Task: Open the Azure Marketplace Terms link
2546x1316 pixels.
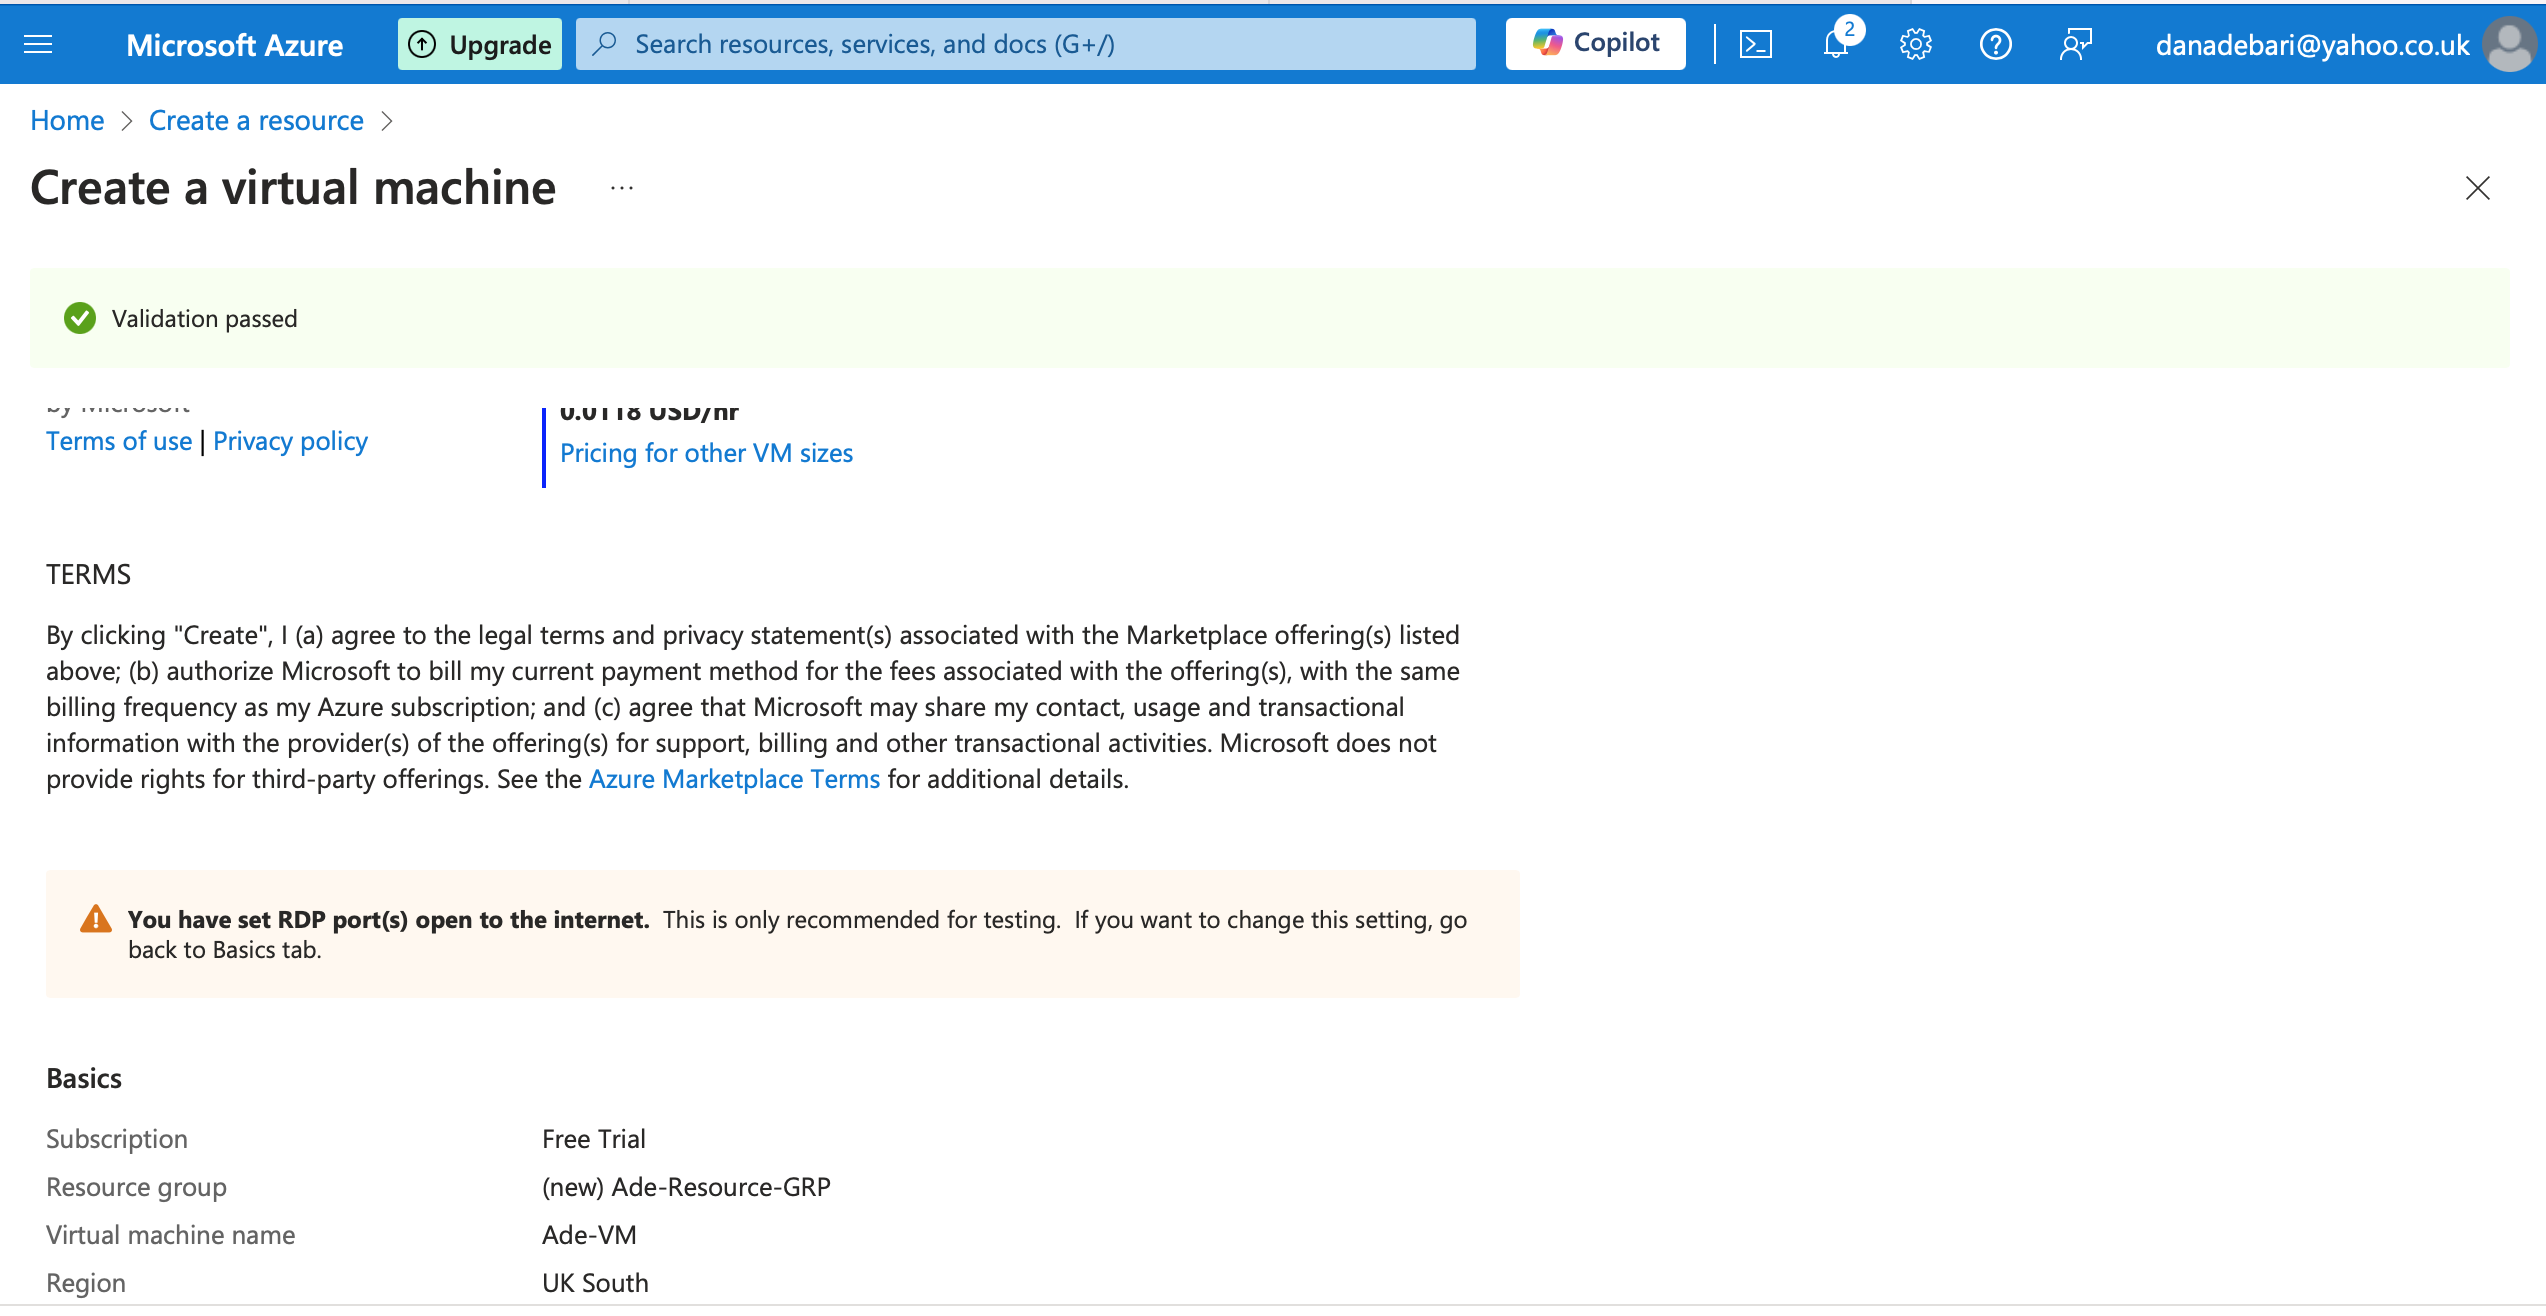Action: coord(734,779)
